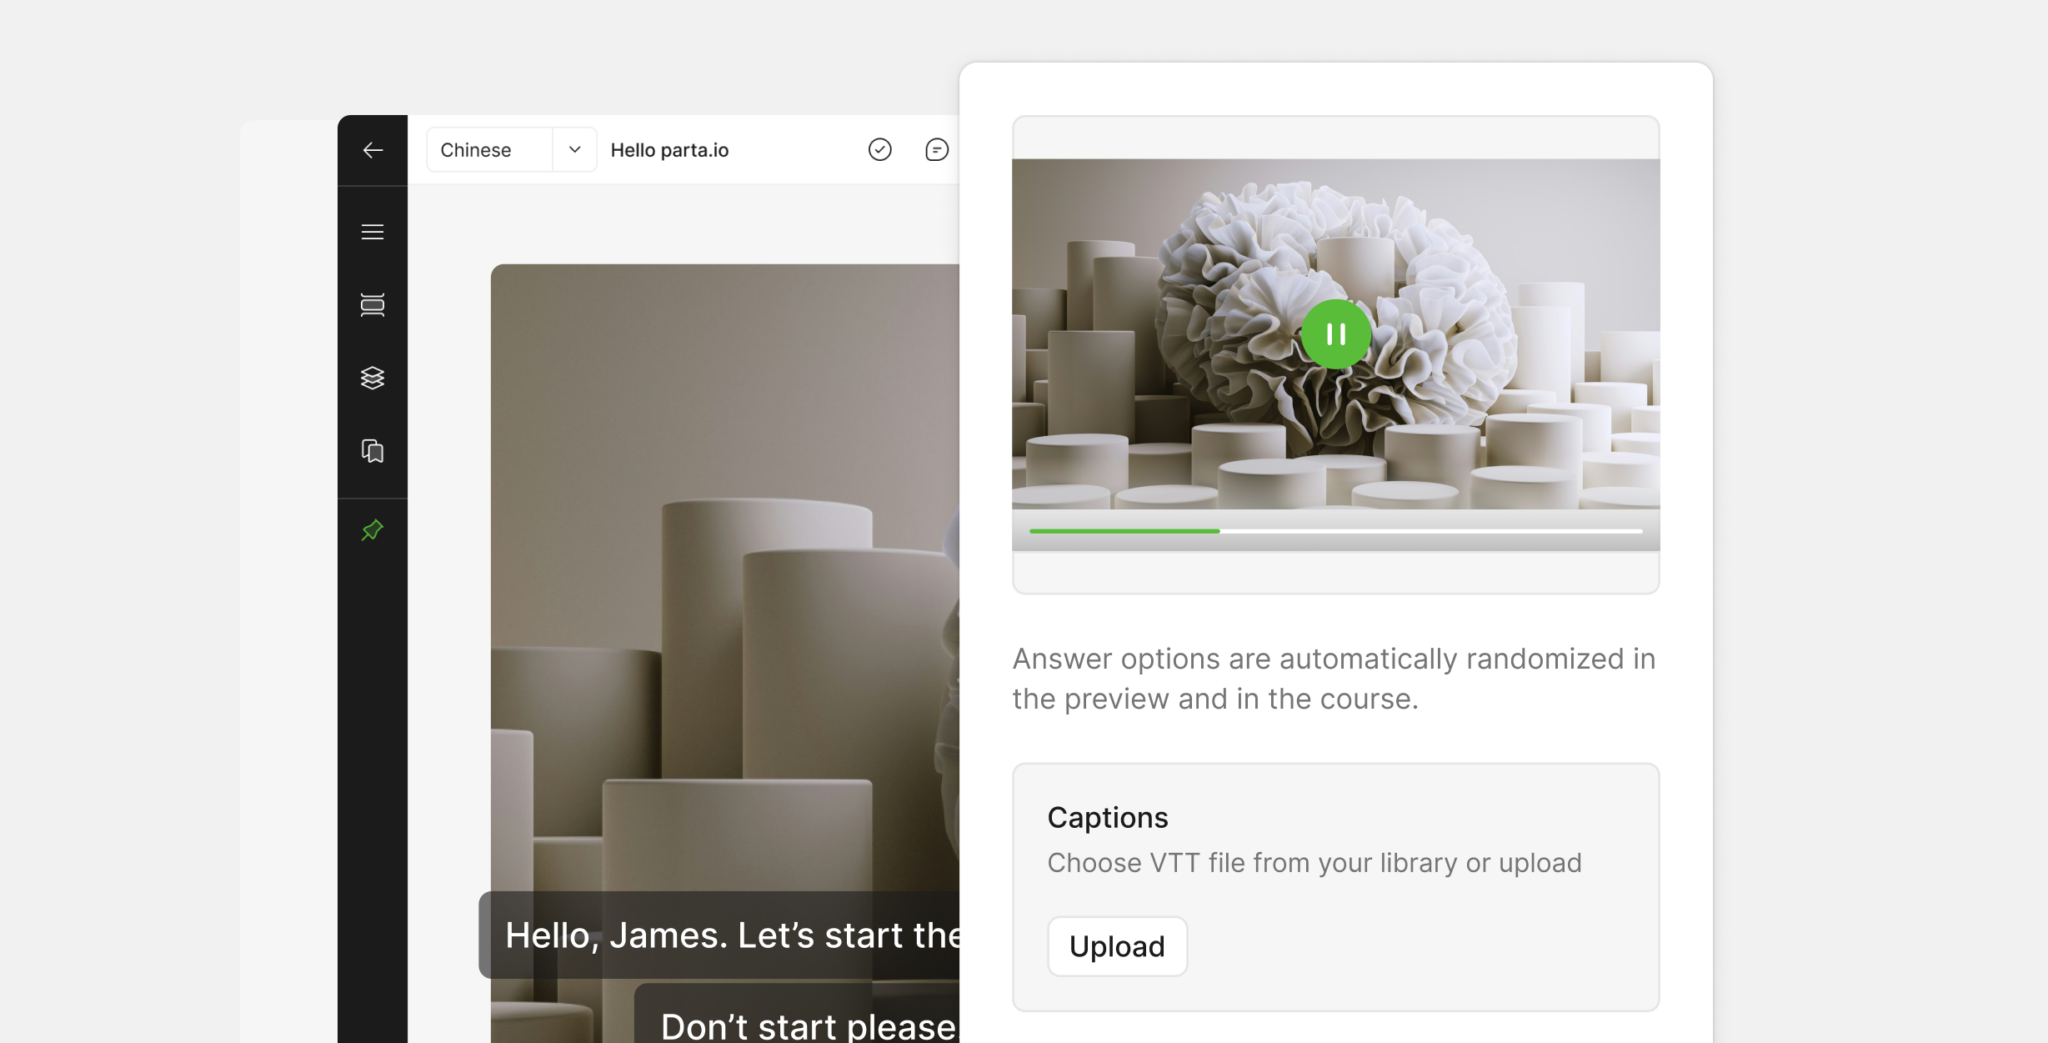This screenshot has height=1043, width=2048.
Task: Click the Captions section heading
Action: [1108, 818]
